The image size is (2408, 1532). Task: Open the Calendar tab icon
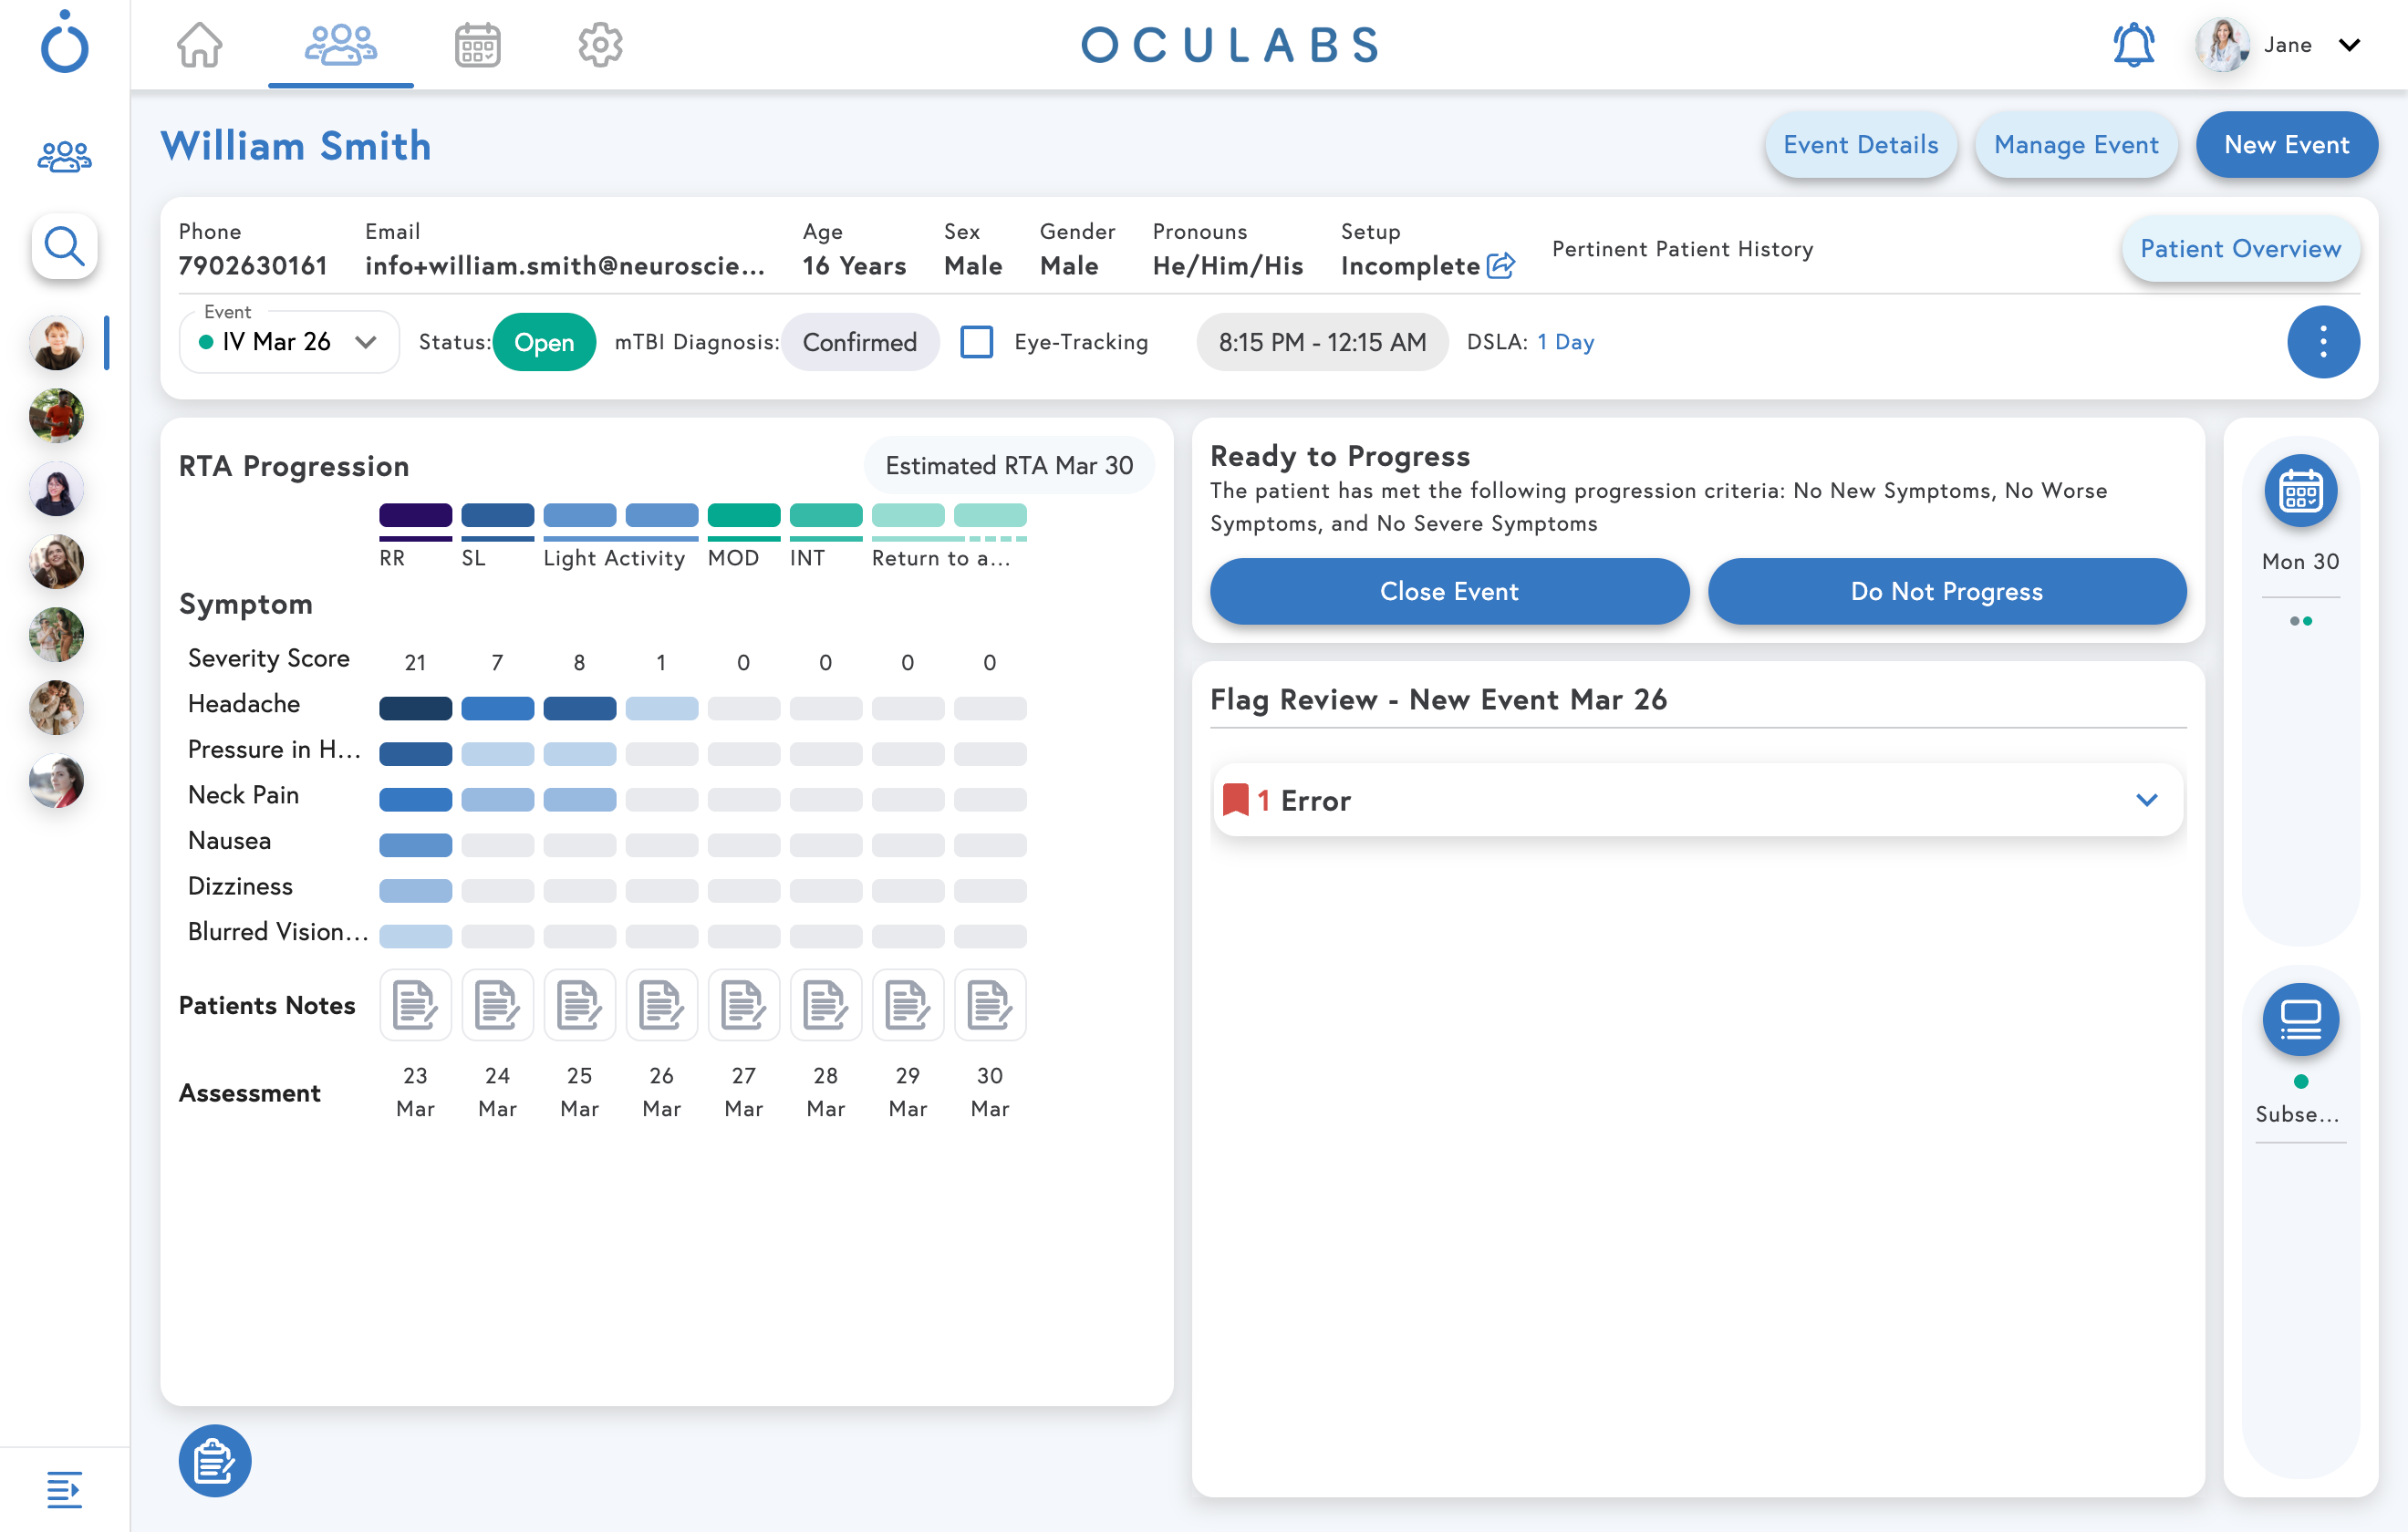[477, 45]
